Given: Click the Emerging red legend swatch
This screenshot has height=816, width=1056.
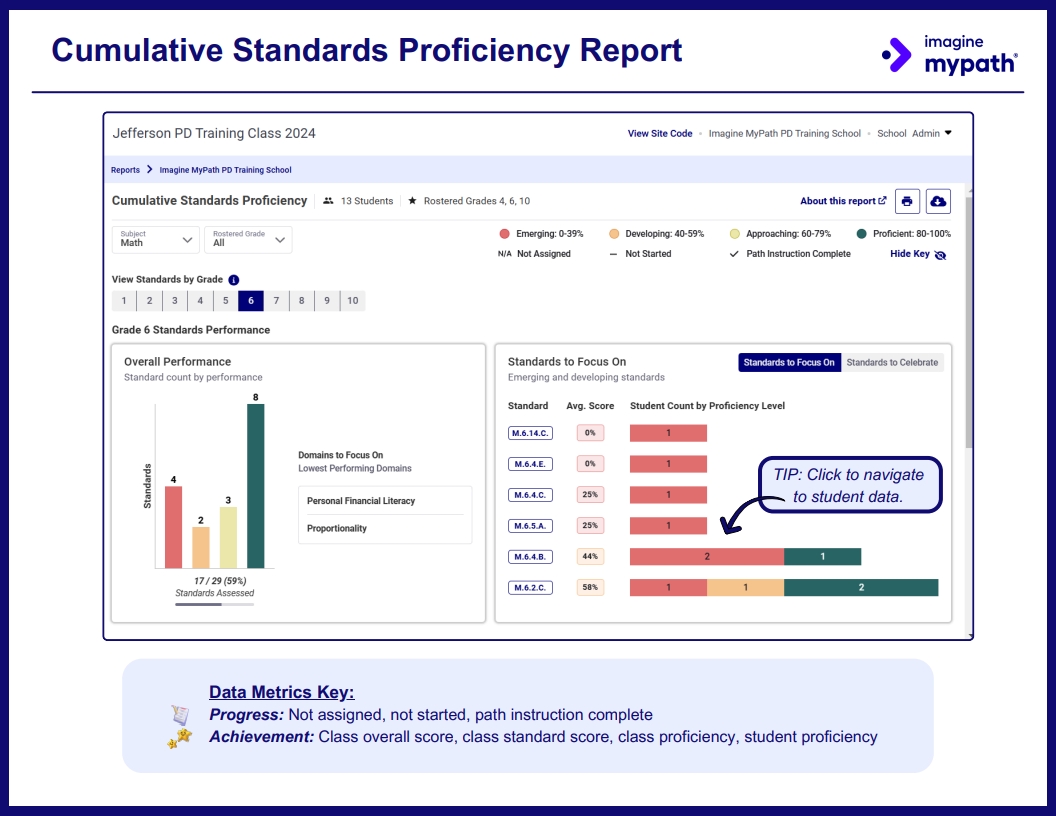Looking at the screenshot, I should click(504, 234).
